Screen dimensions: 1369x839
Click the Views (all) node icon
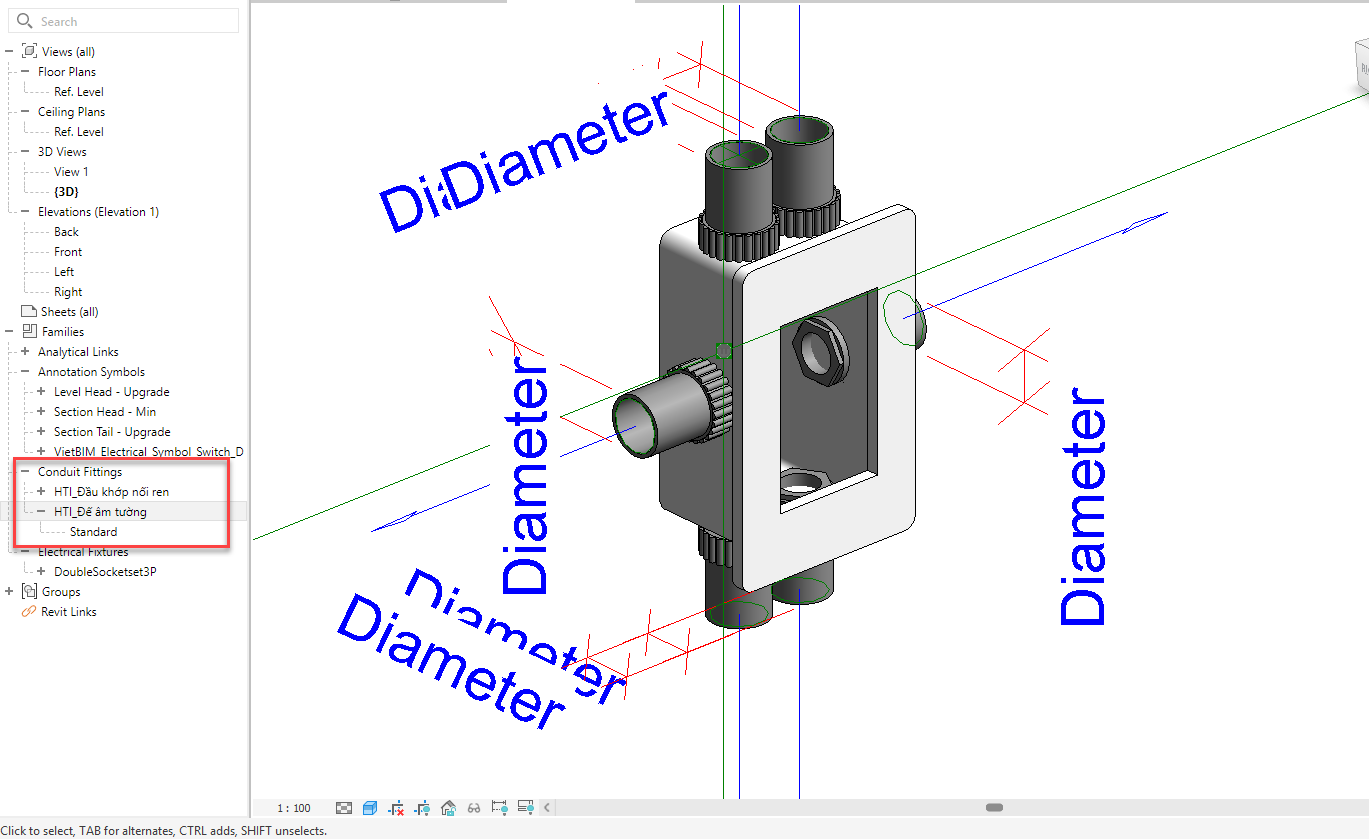pos(29,51)
